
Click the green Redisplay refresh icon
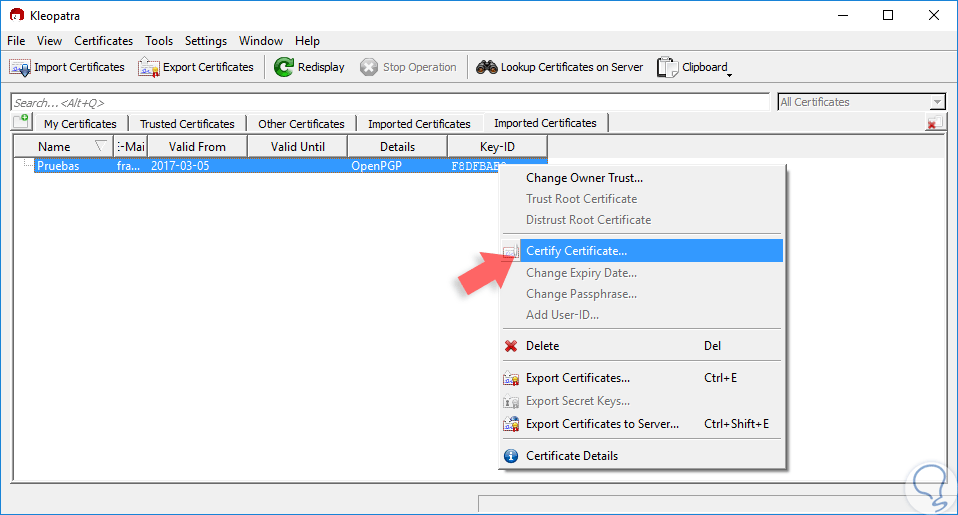tap(283, 67)
